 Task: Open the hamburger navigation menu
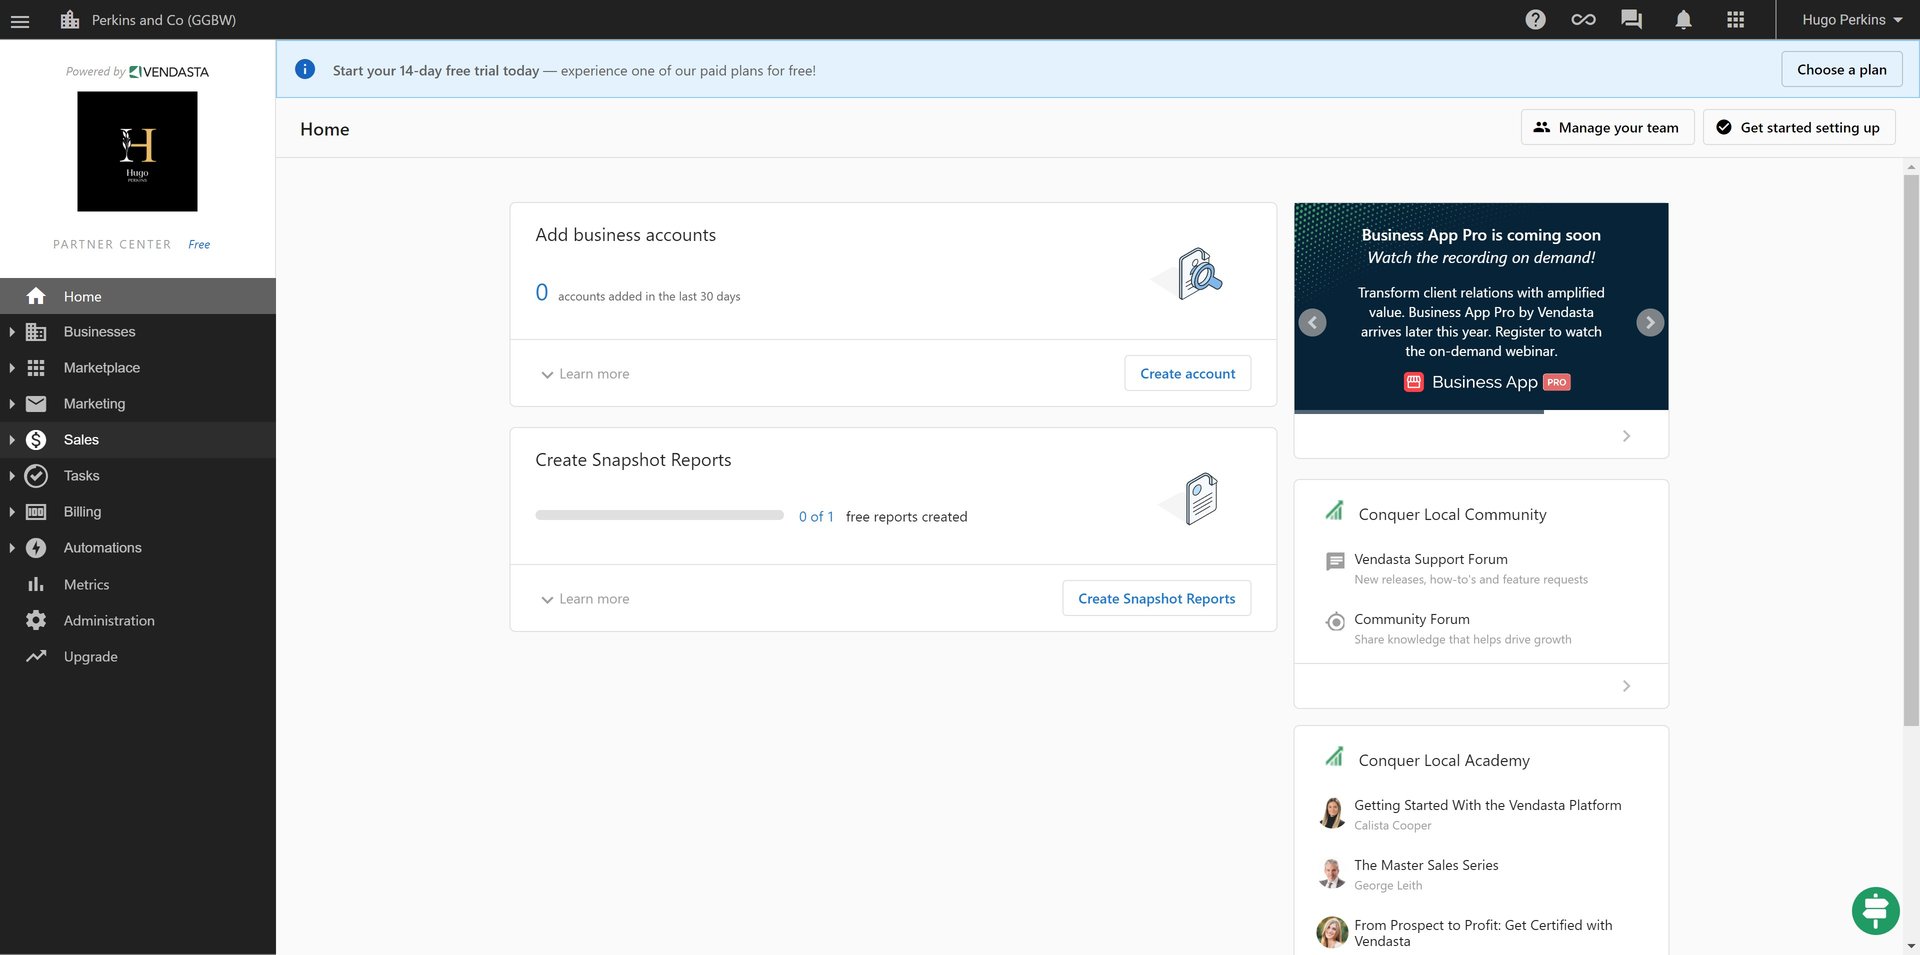[20, 20]
